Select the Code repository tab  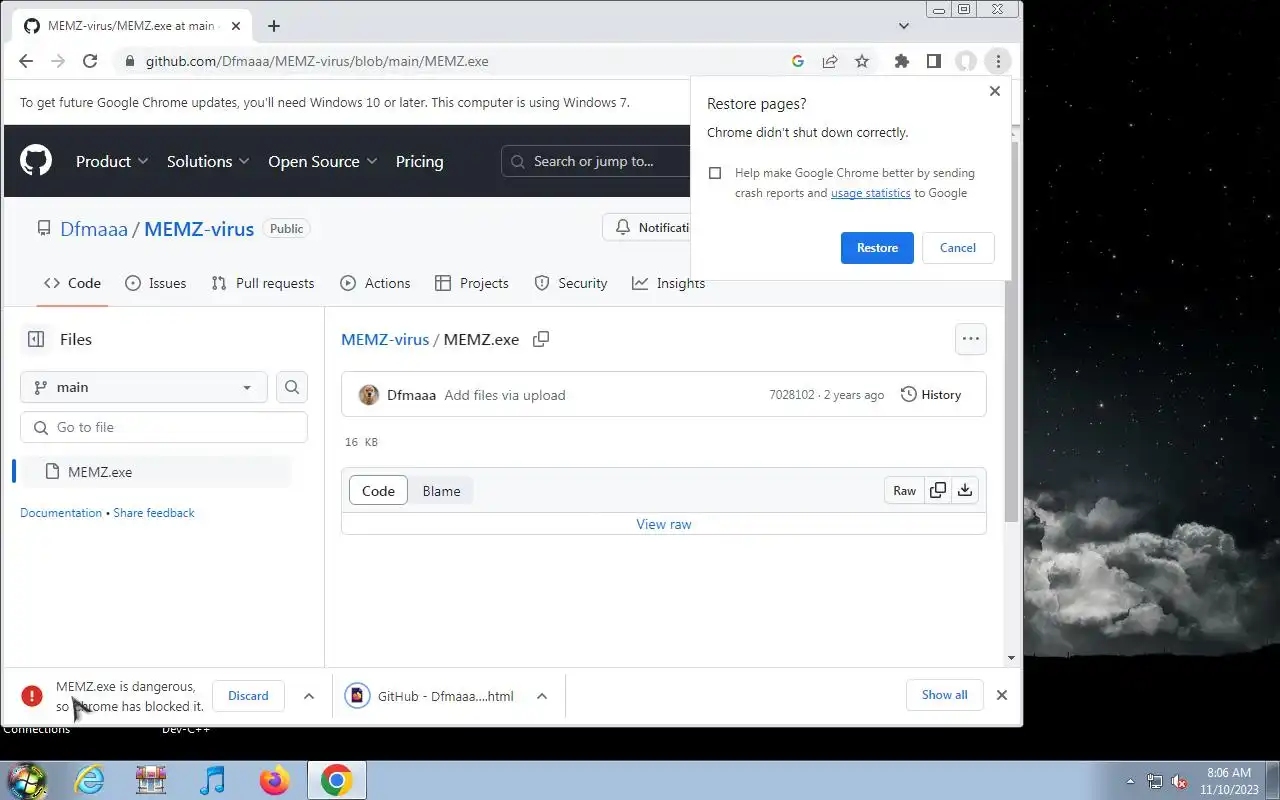pos(72,283)
